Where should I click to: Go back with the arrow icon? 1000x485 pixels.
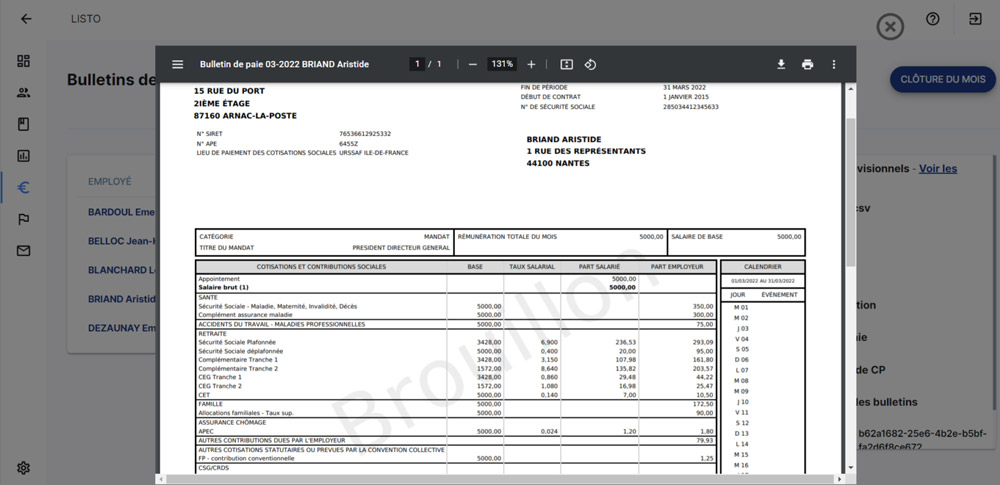[x=26, y=19]
